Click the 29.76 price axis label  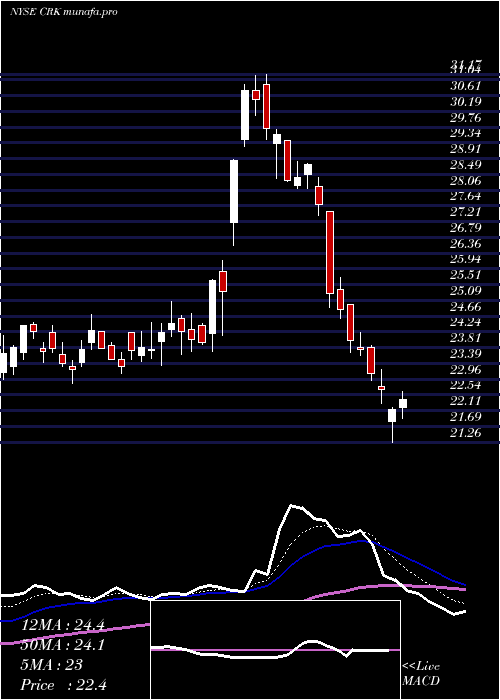point(466,117)
